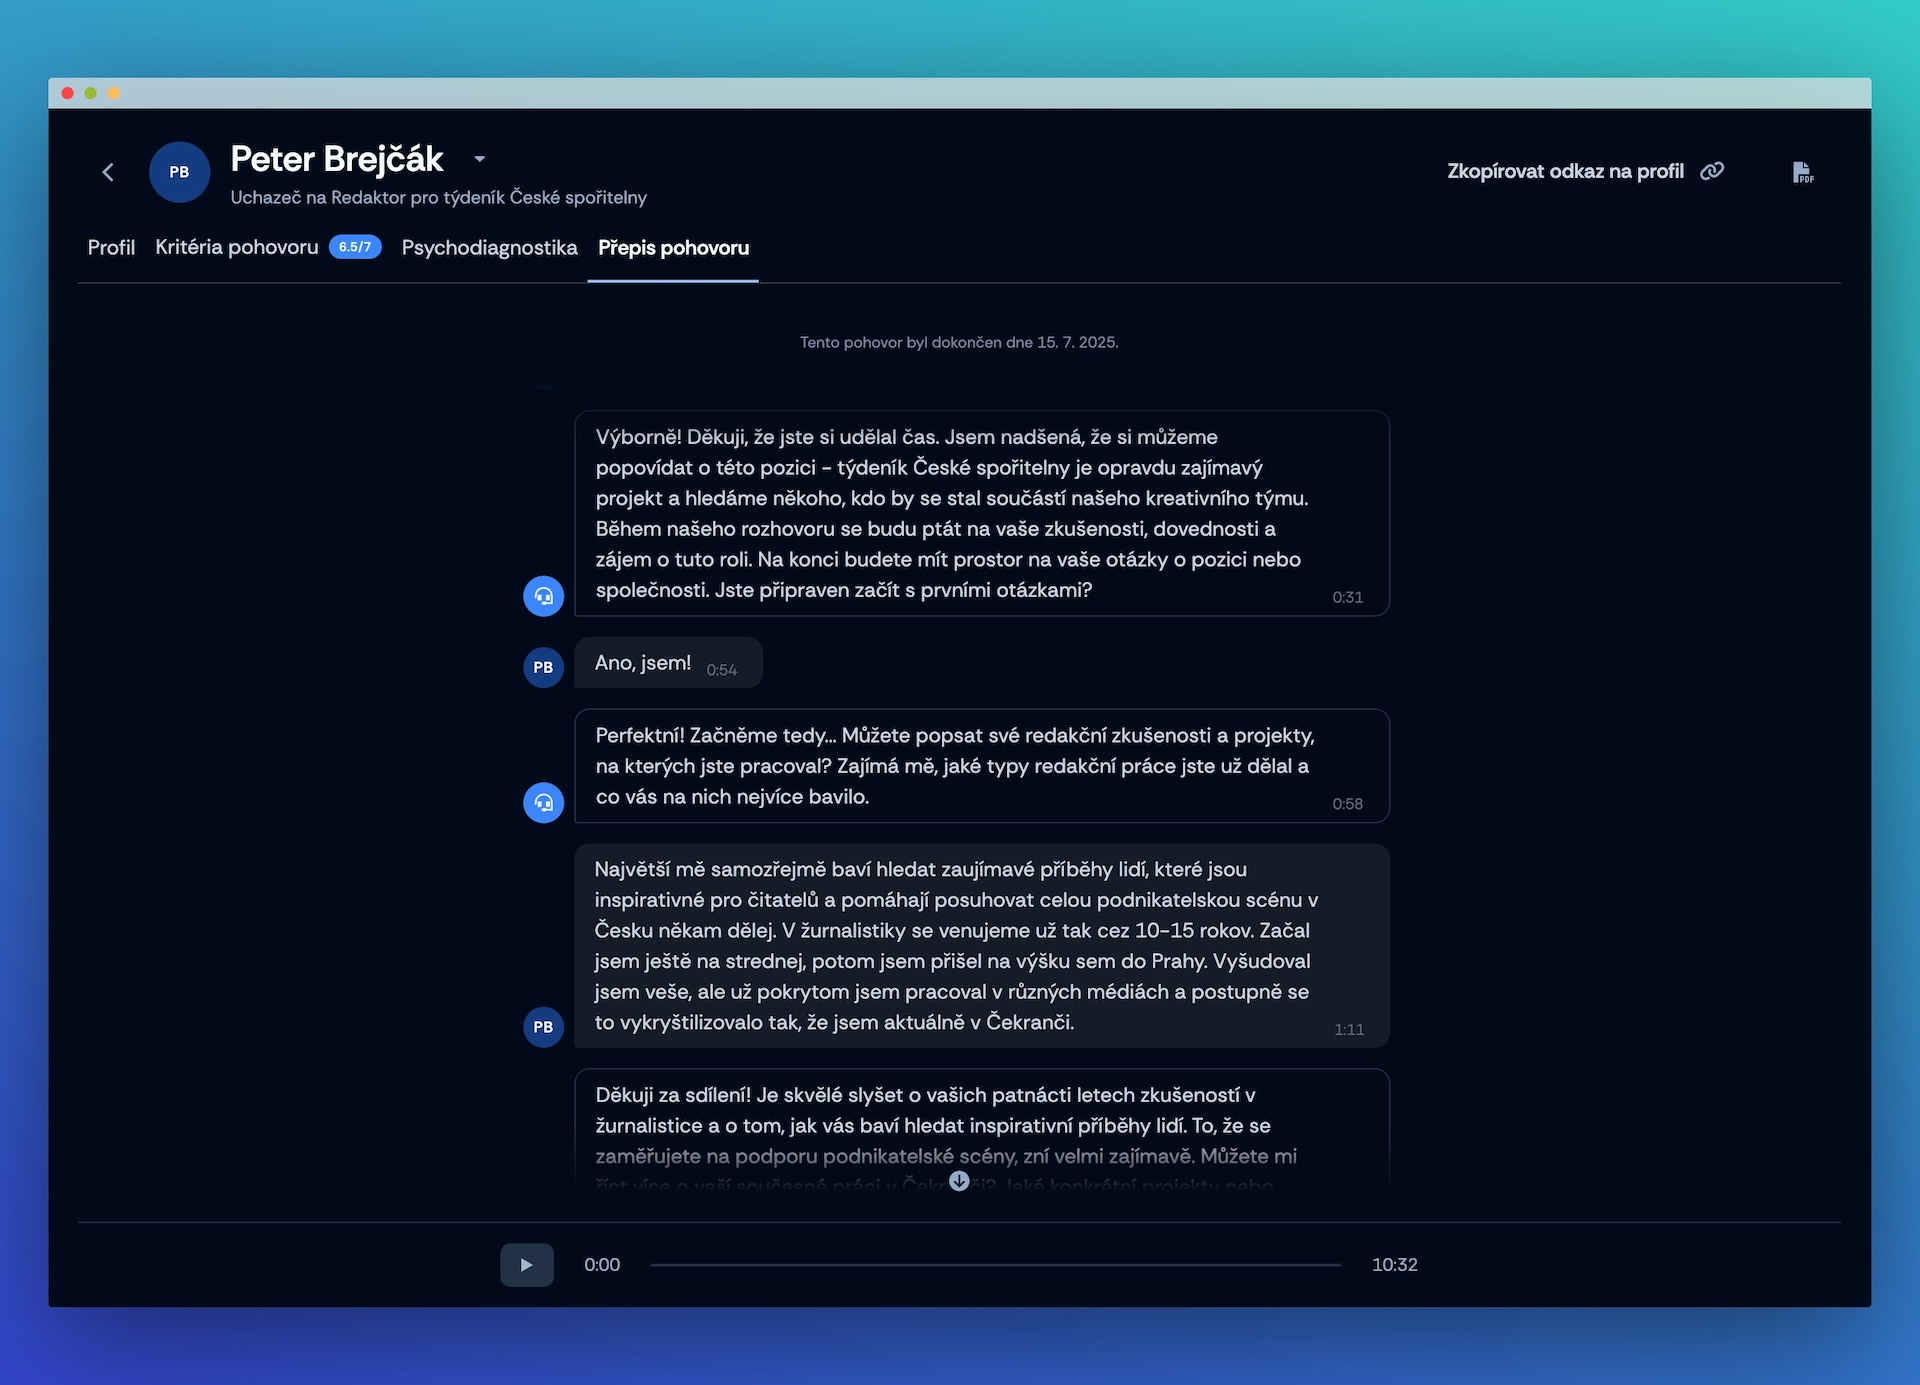Click the copy link chain icon

tap(1712, 171)
